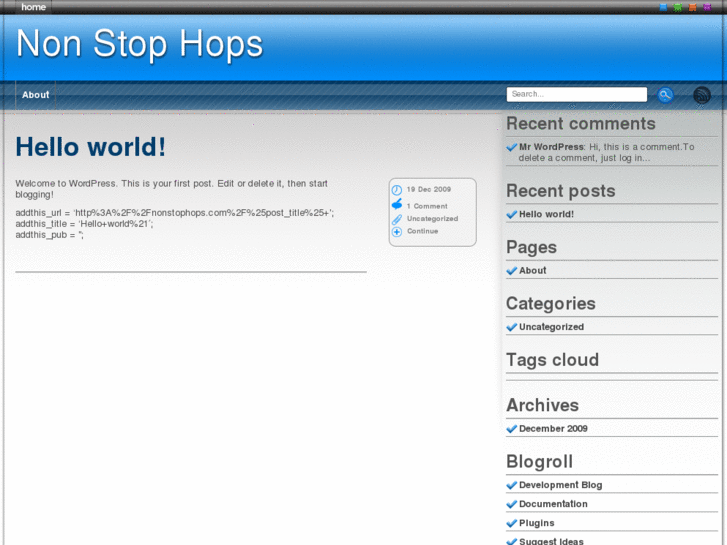Screen dimensions: 727x545
Task: Click the 19 Dec 2009 date text
Action: coord(429,189)
